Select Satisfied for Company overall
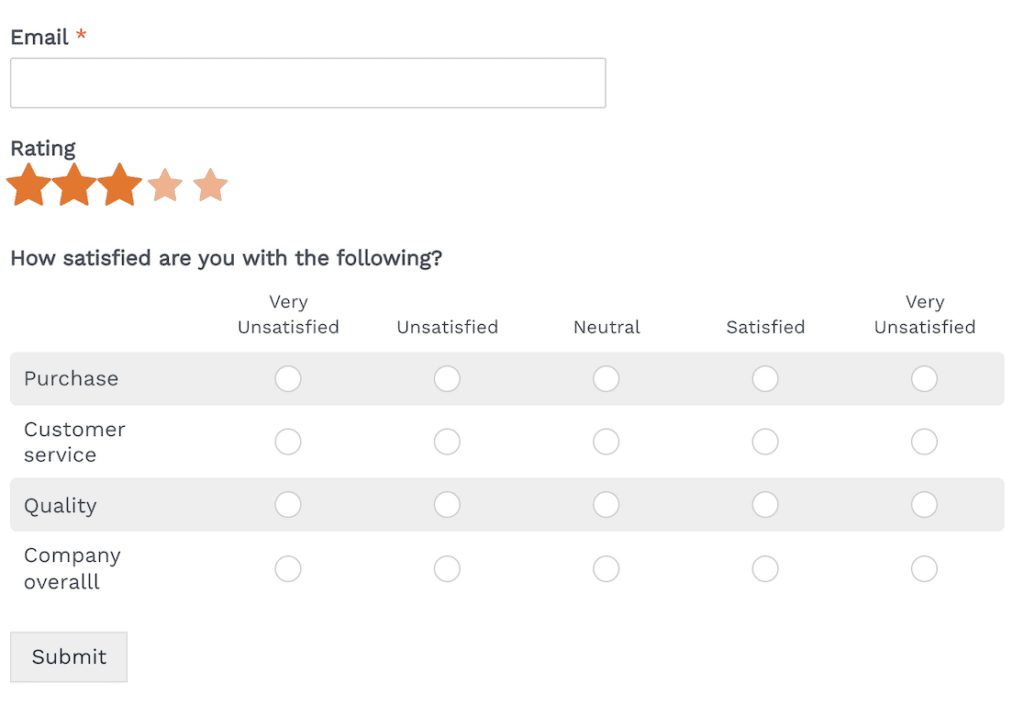This screenshot has width=1024, height=706. 765,569
